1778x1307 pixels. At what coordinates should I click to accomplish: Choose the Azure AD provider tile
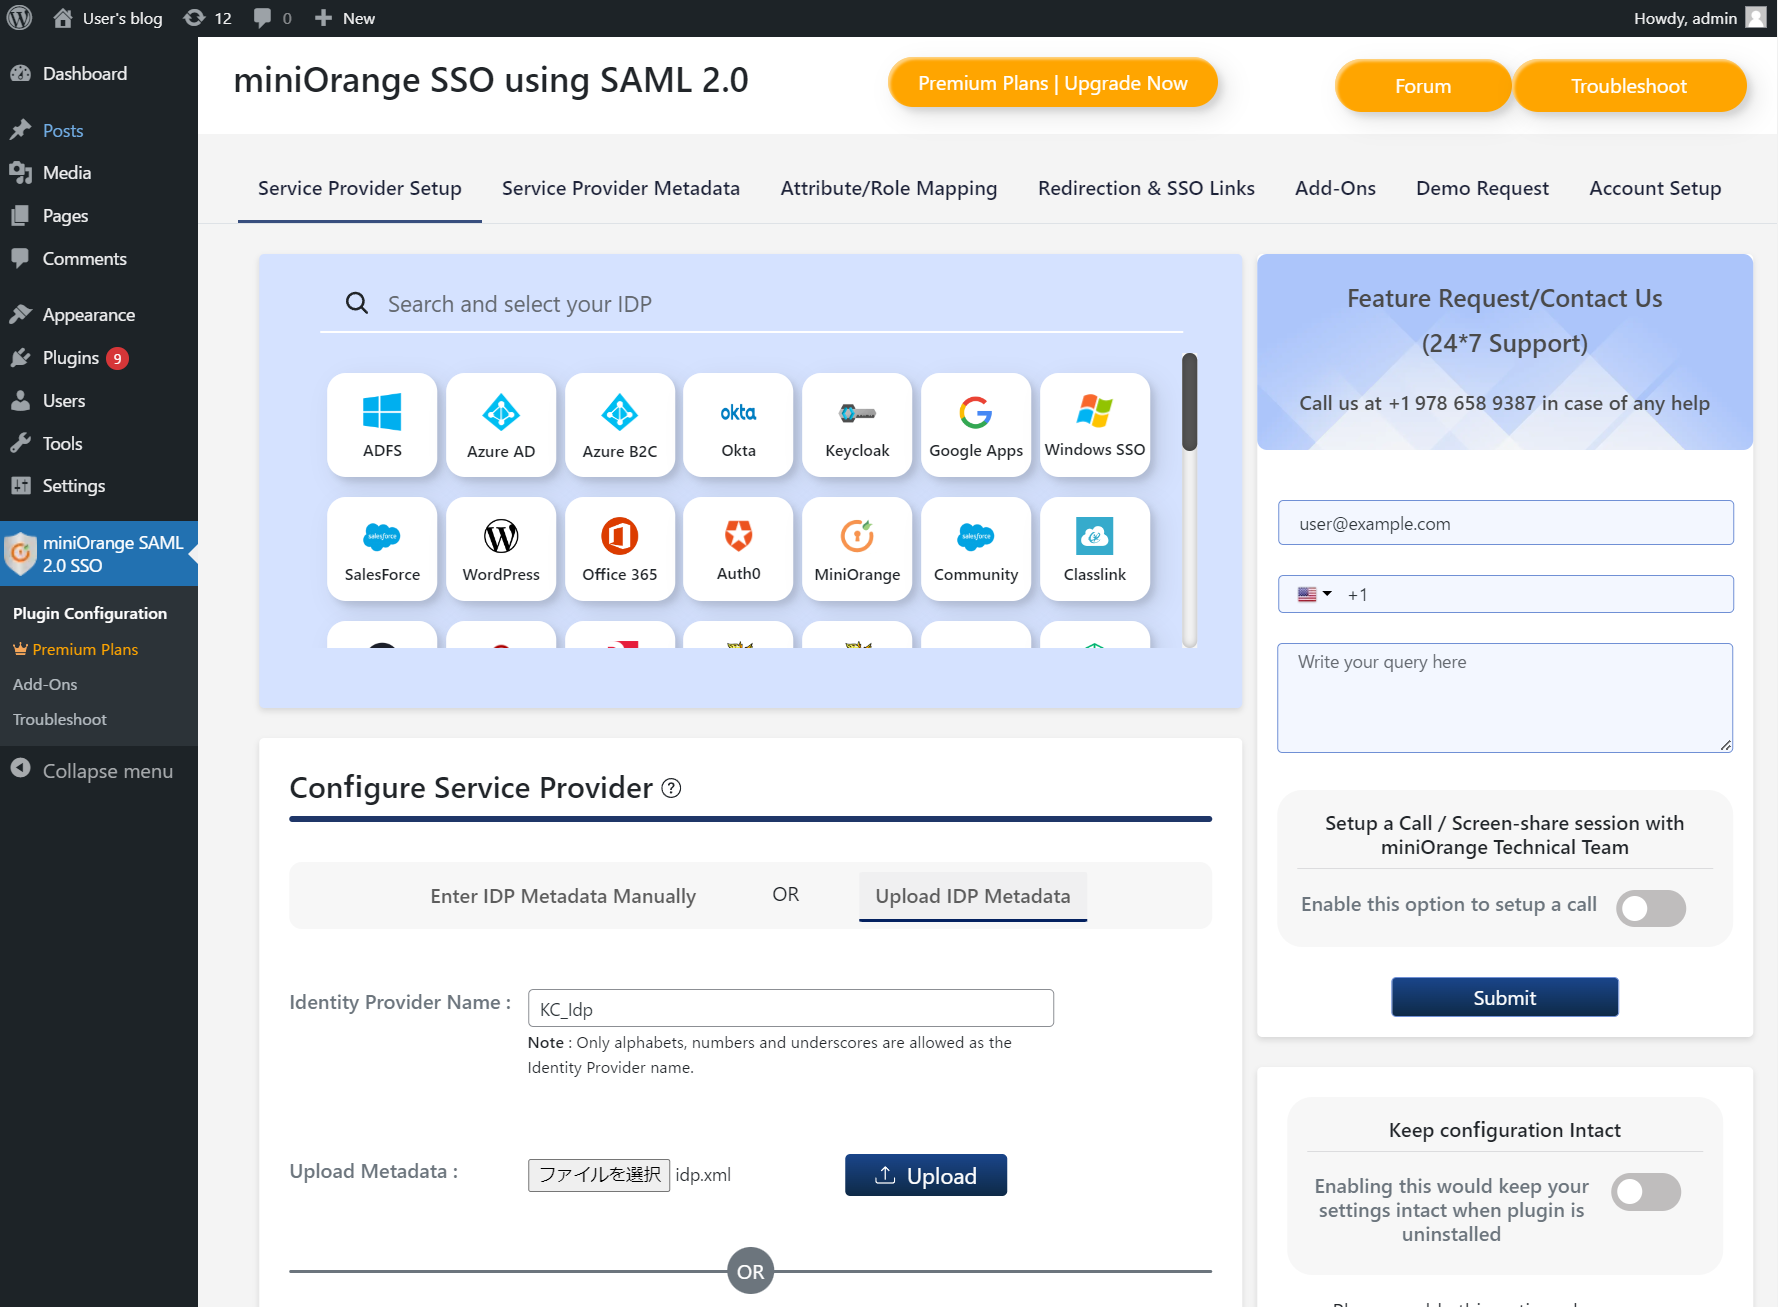coord(501,425)
